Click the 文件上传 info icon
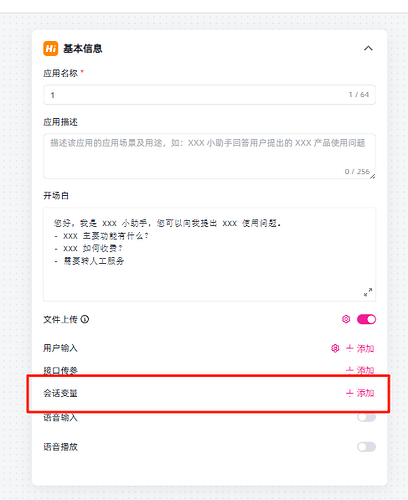 (x=85, y=319)
